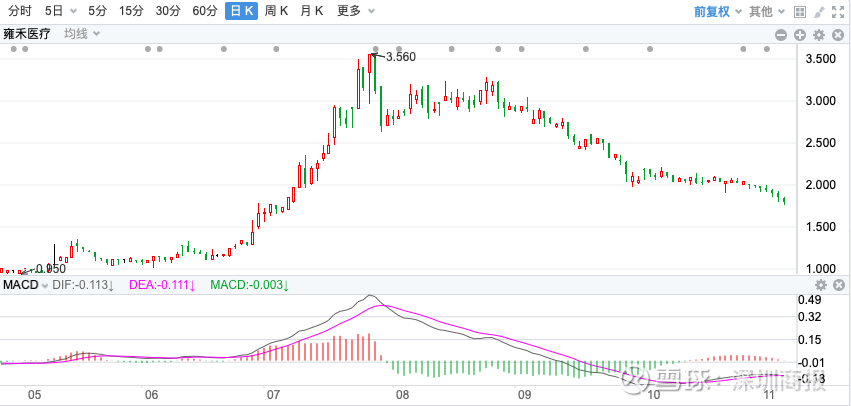
Task: Switch to 分时 intraday tab
Action: coord(20,12)
